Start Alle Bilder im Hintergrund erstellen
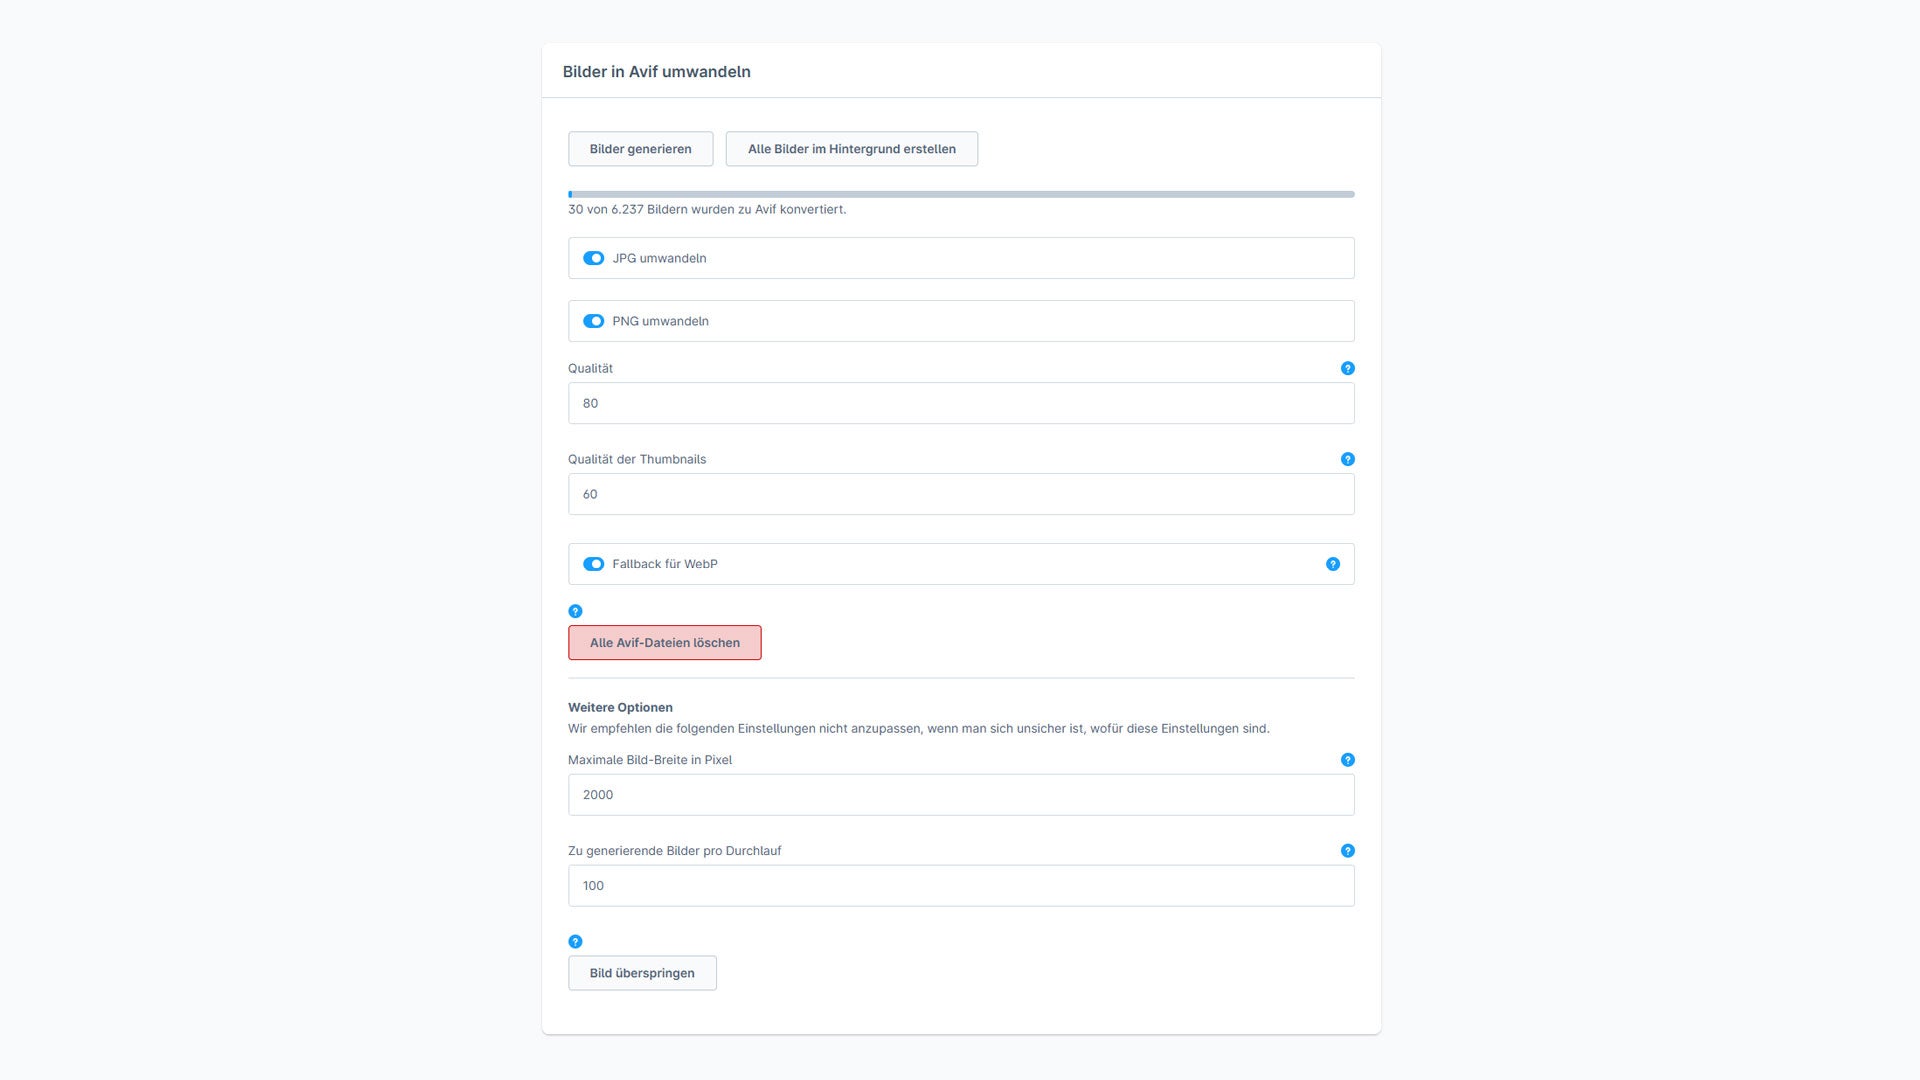Screen dimensions: 1920x1080 (851, 149)
